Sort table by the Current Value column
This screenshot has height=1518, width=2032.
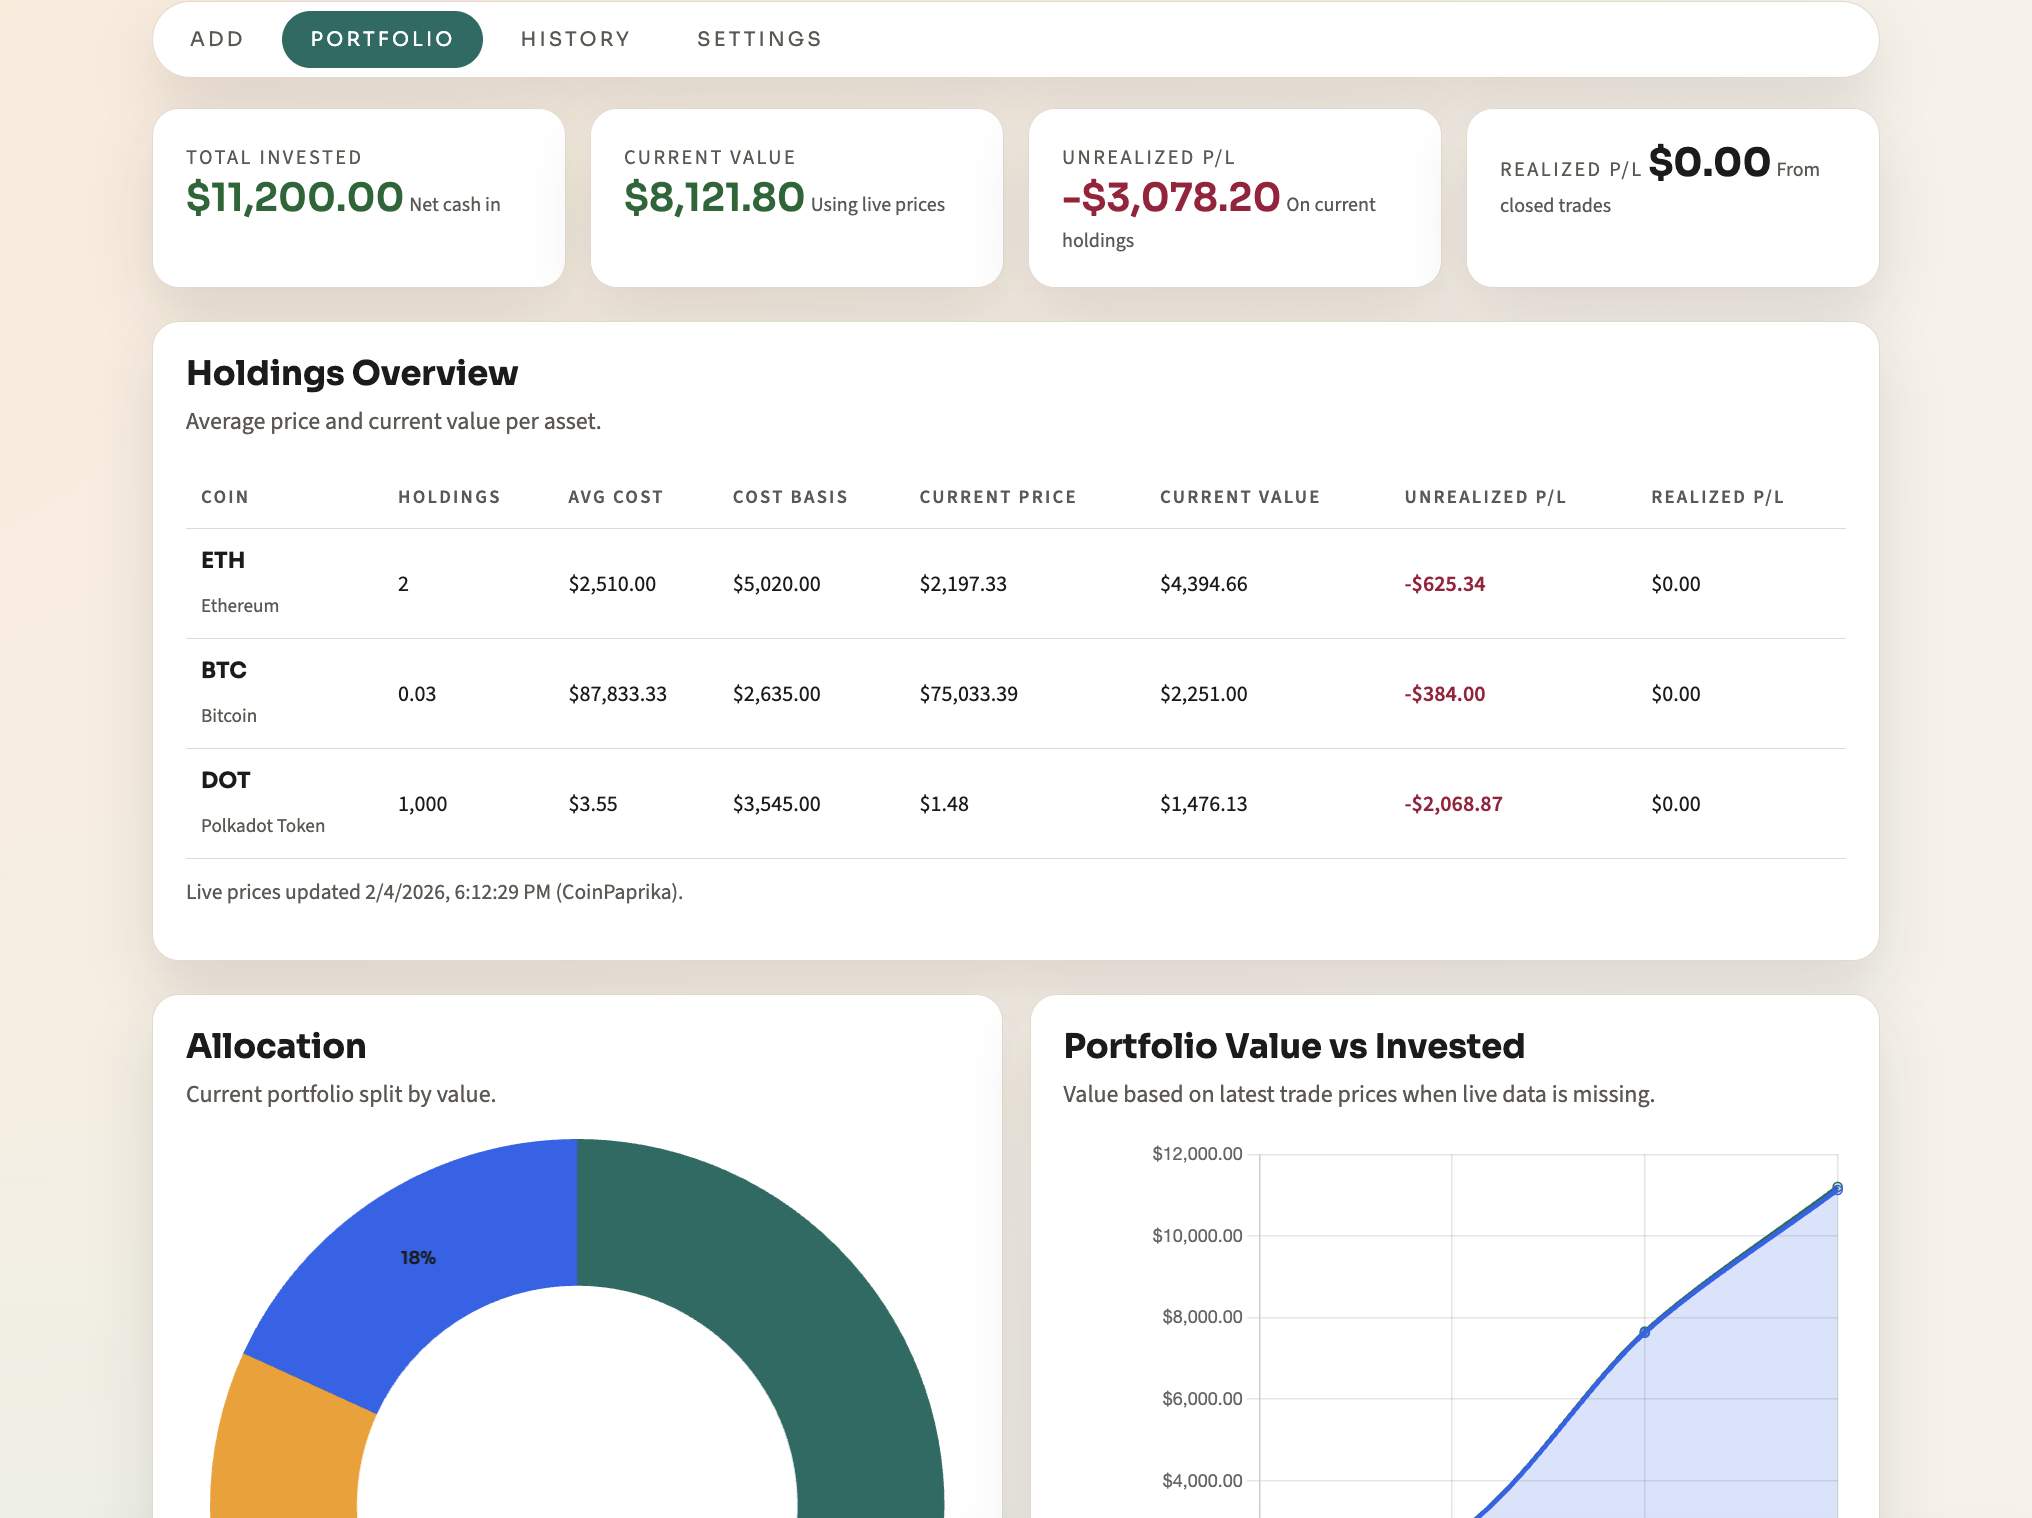(1240, 496)
